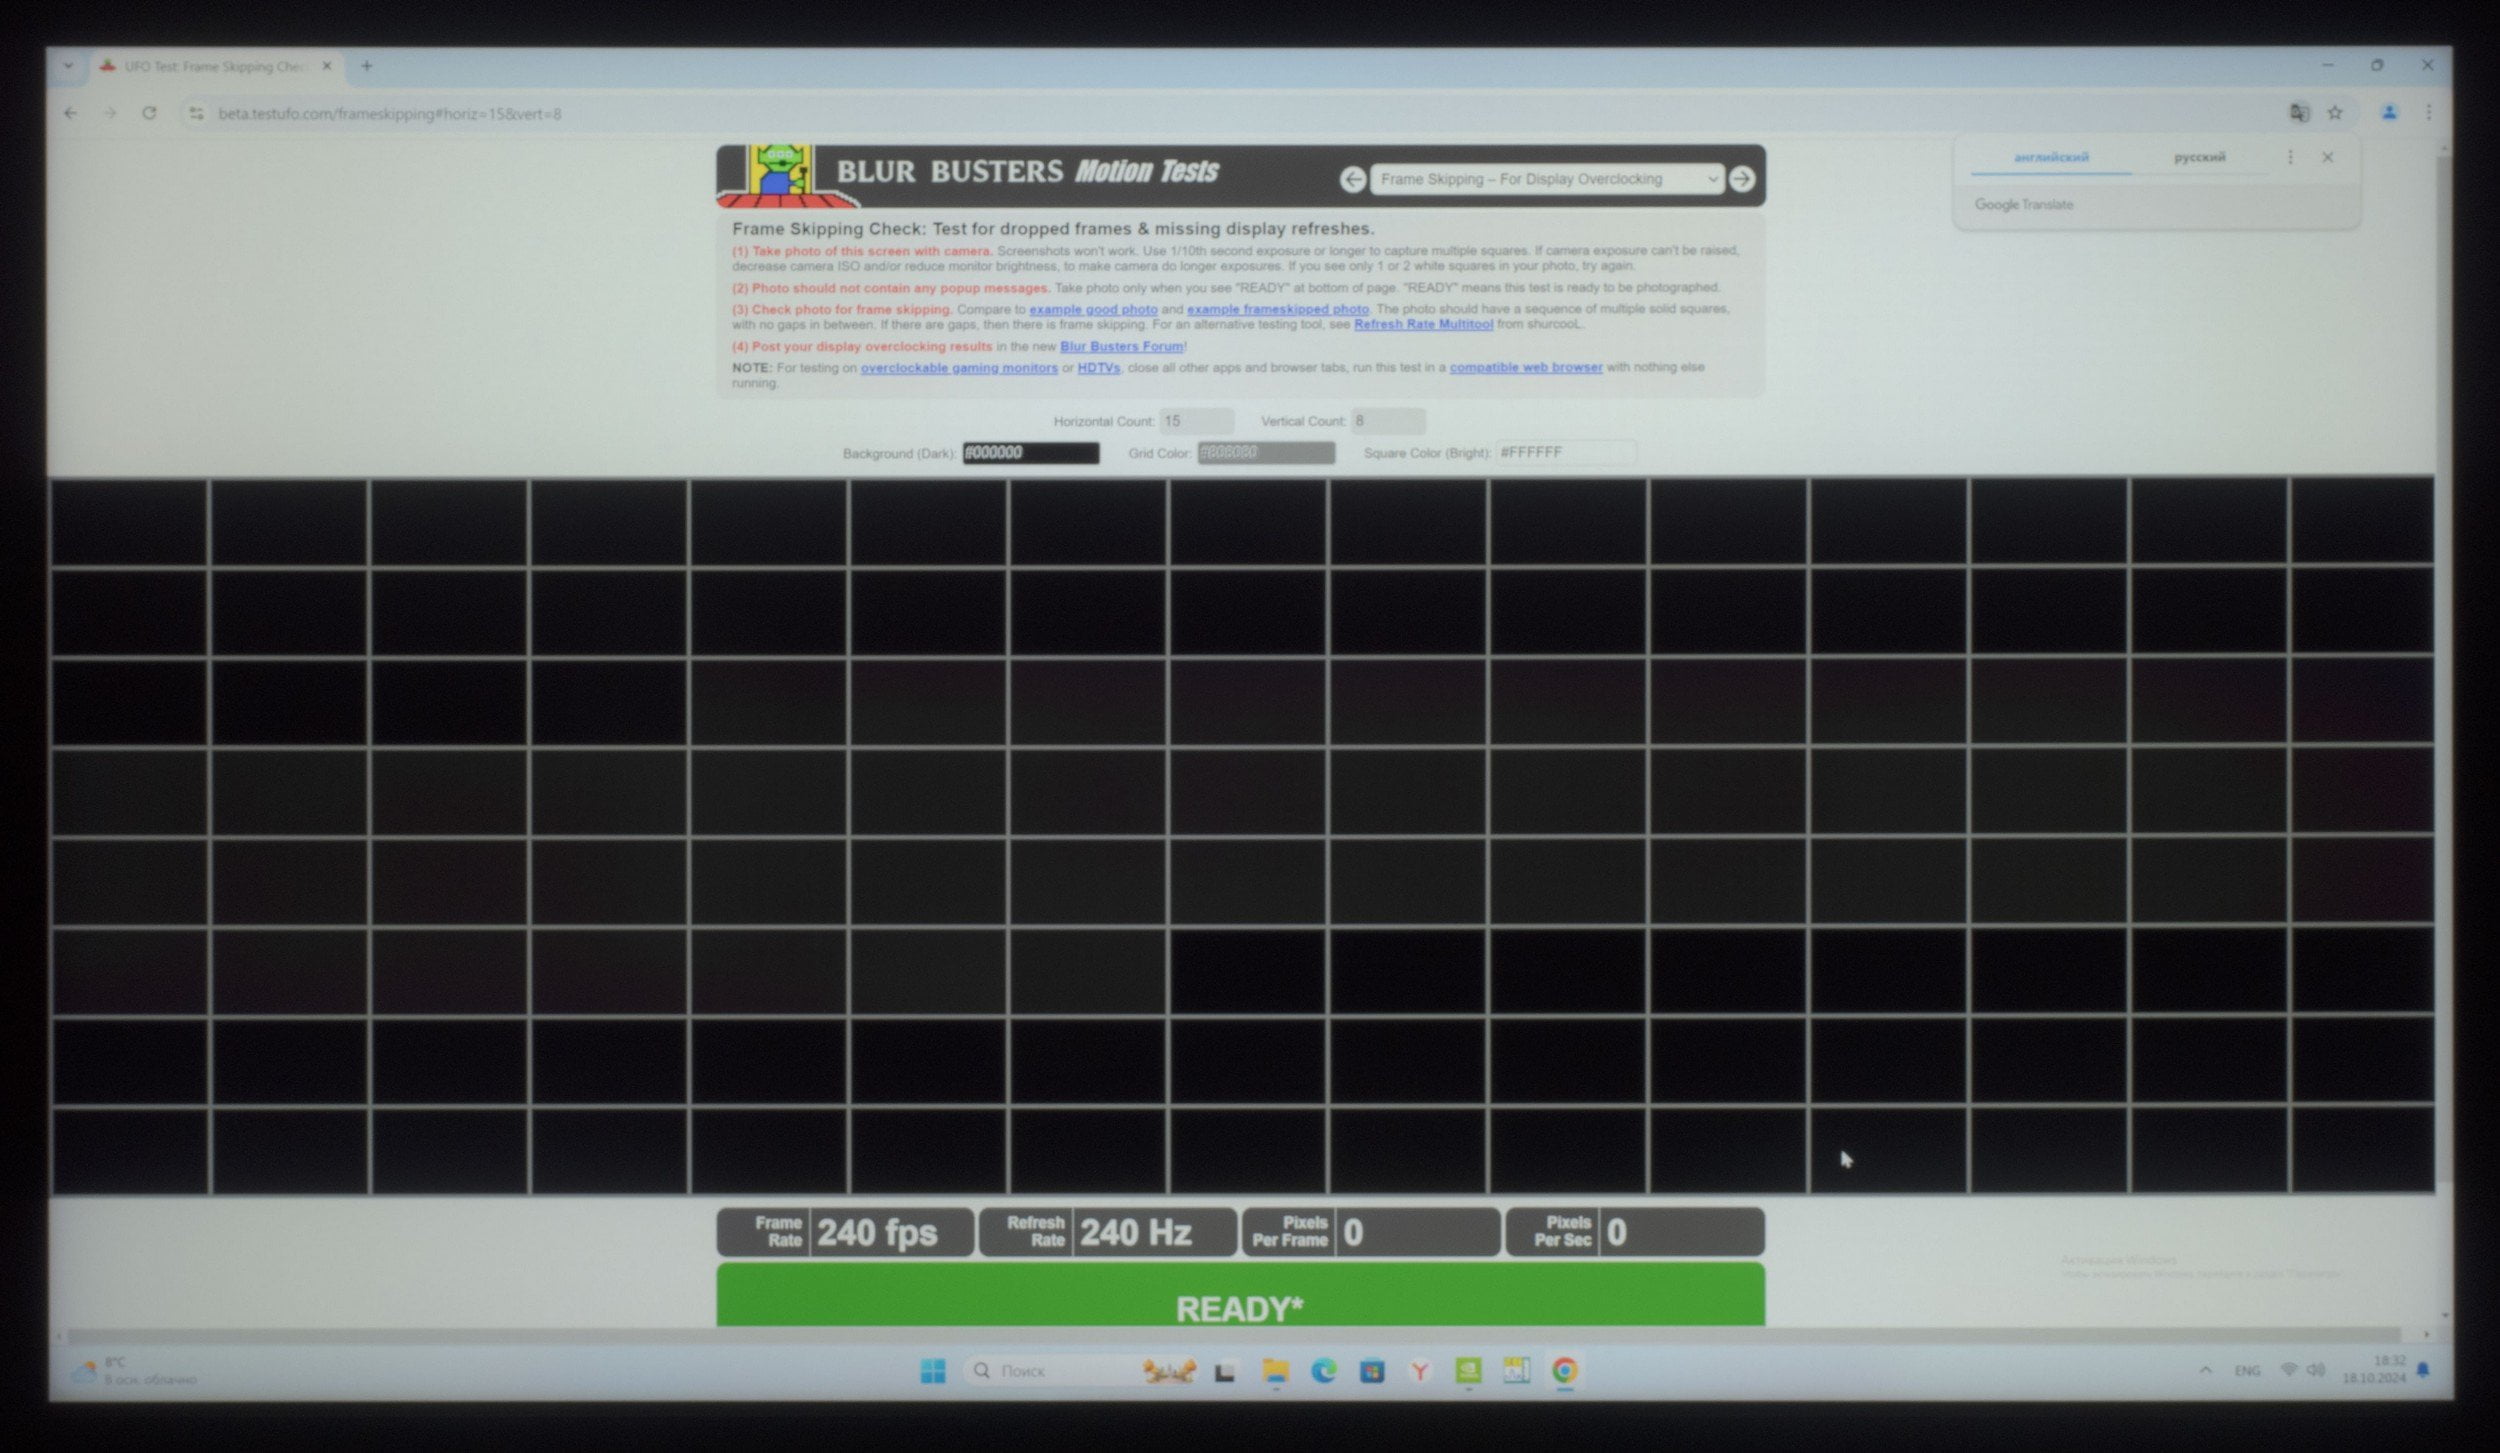Select the UFO Test Frame Skipping tab
The image size is (2500, 1453).
tap(217, 67)
